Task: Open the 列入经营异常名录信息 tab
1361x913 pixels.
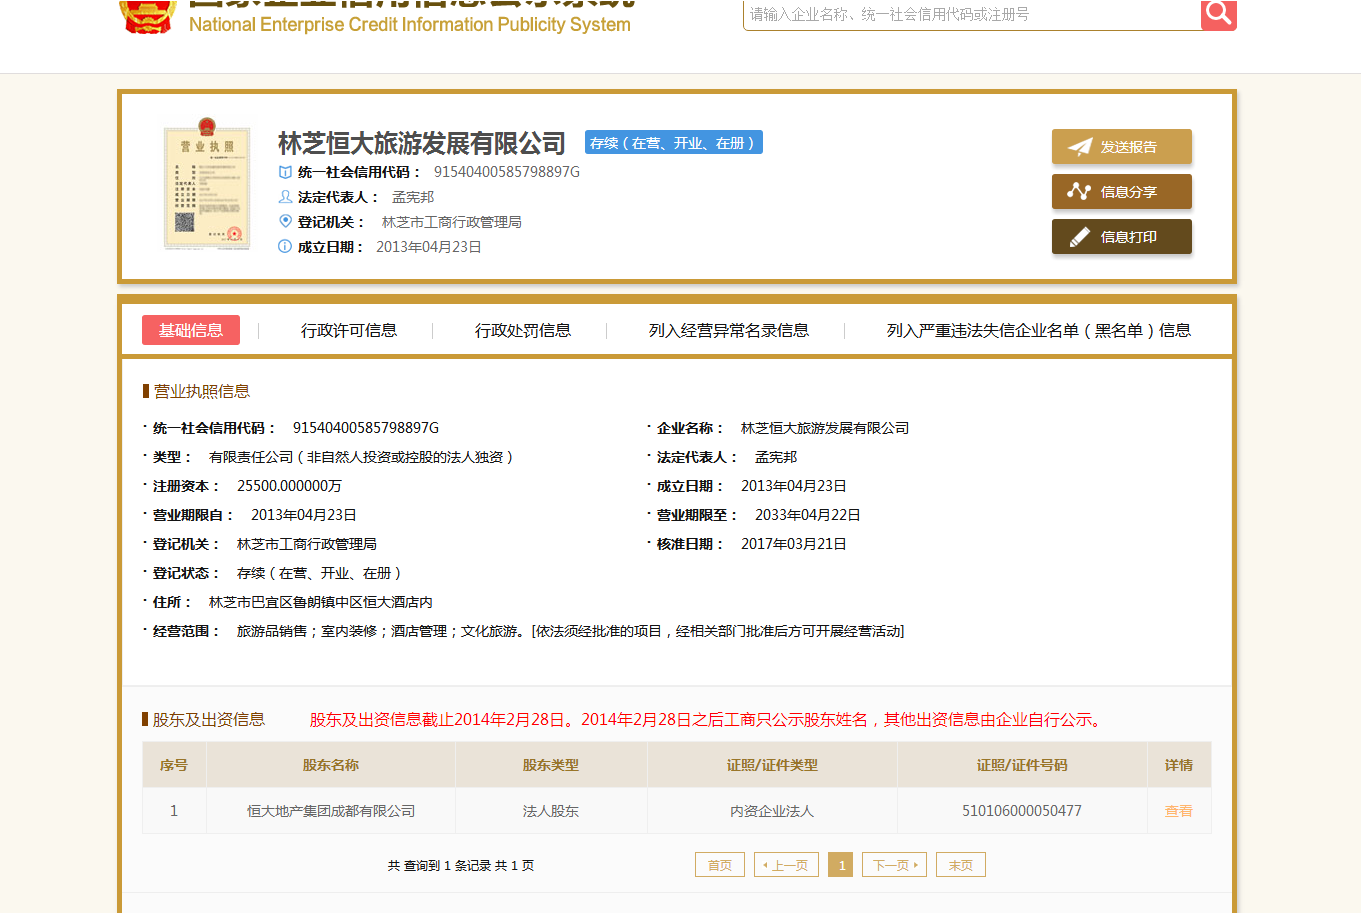Action: click(x=729, y=330)
